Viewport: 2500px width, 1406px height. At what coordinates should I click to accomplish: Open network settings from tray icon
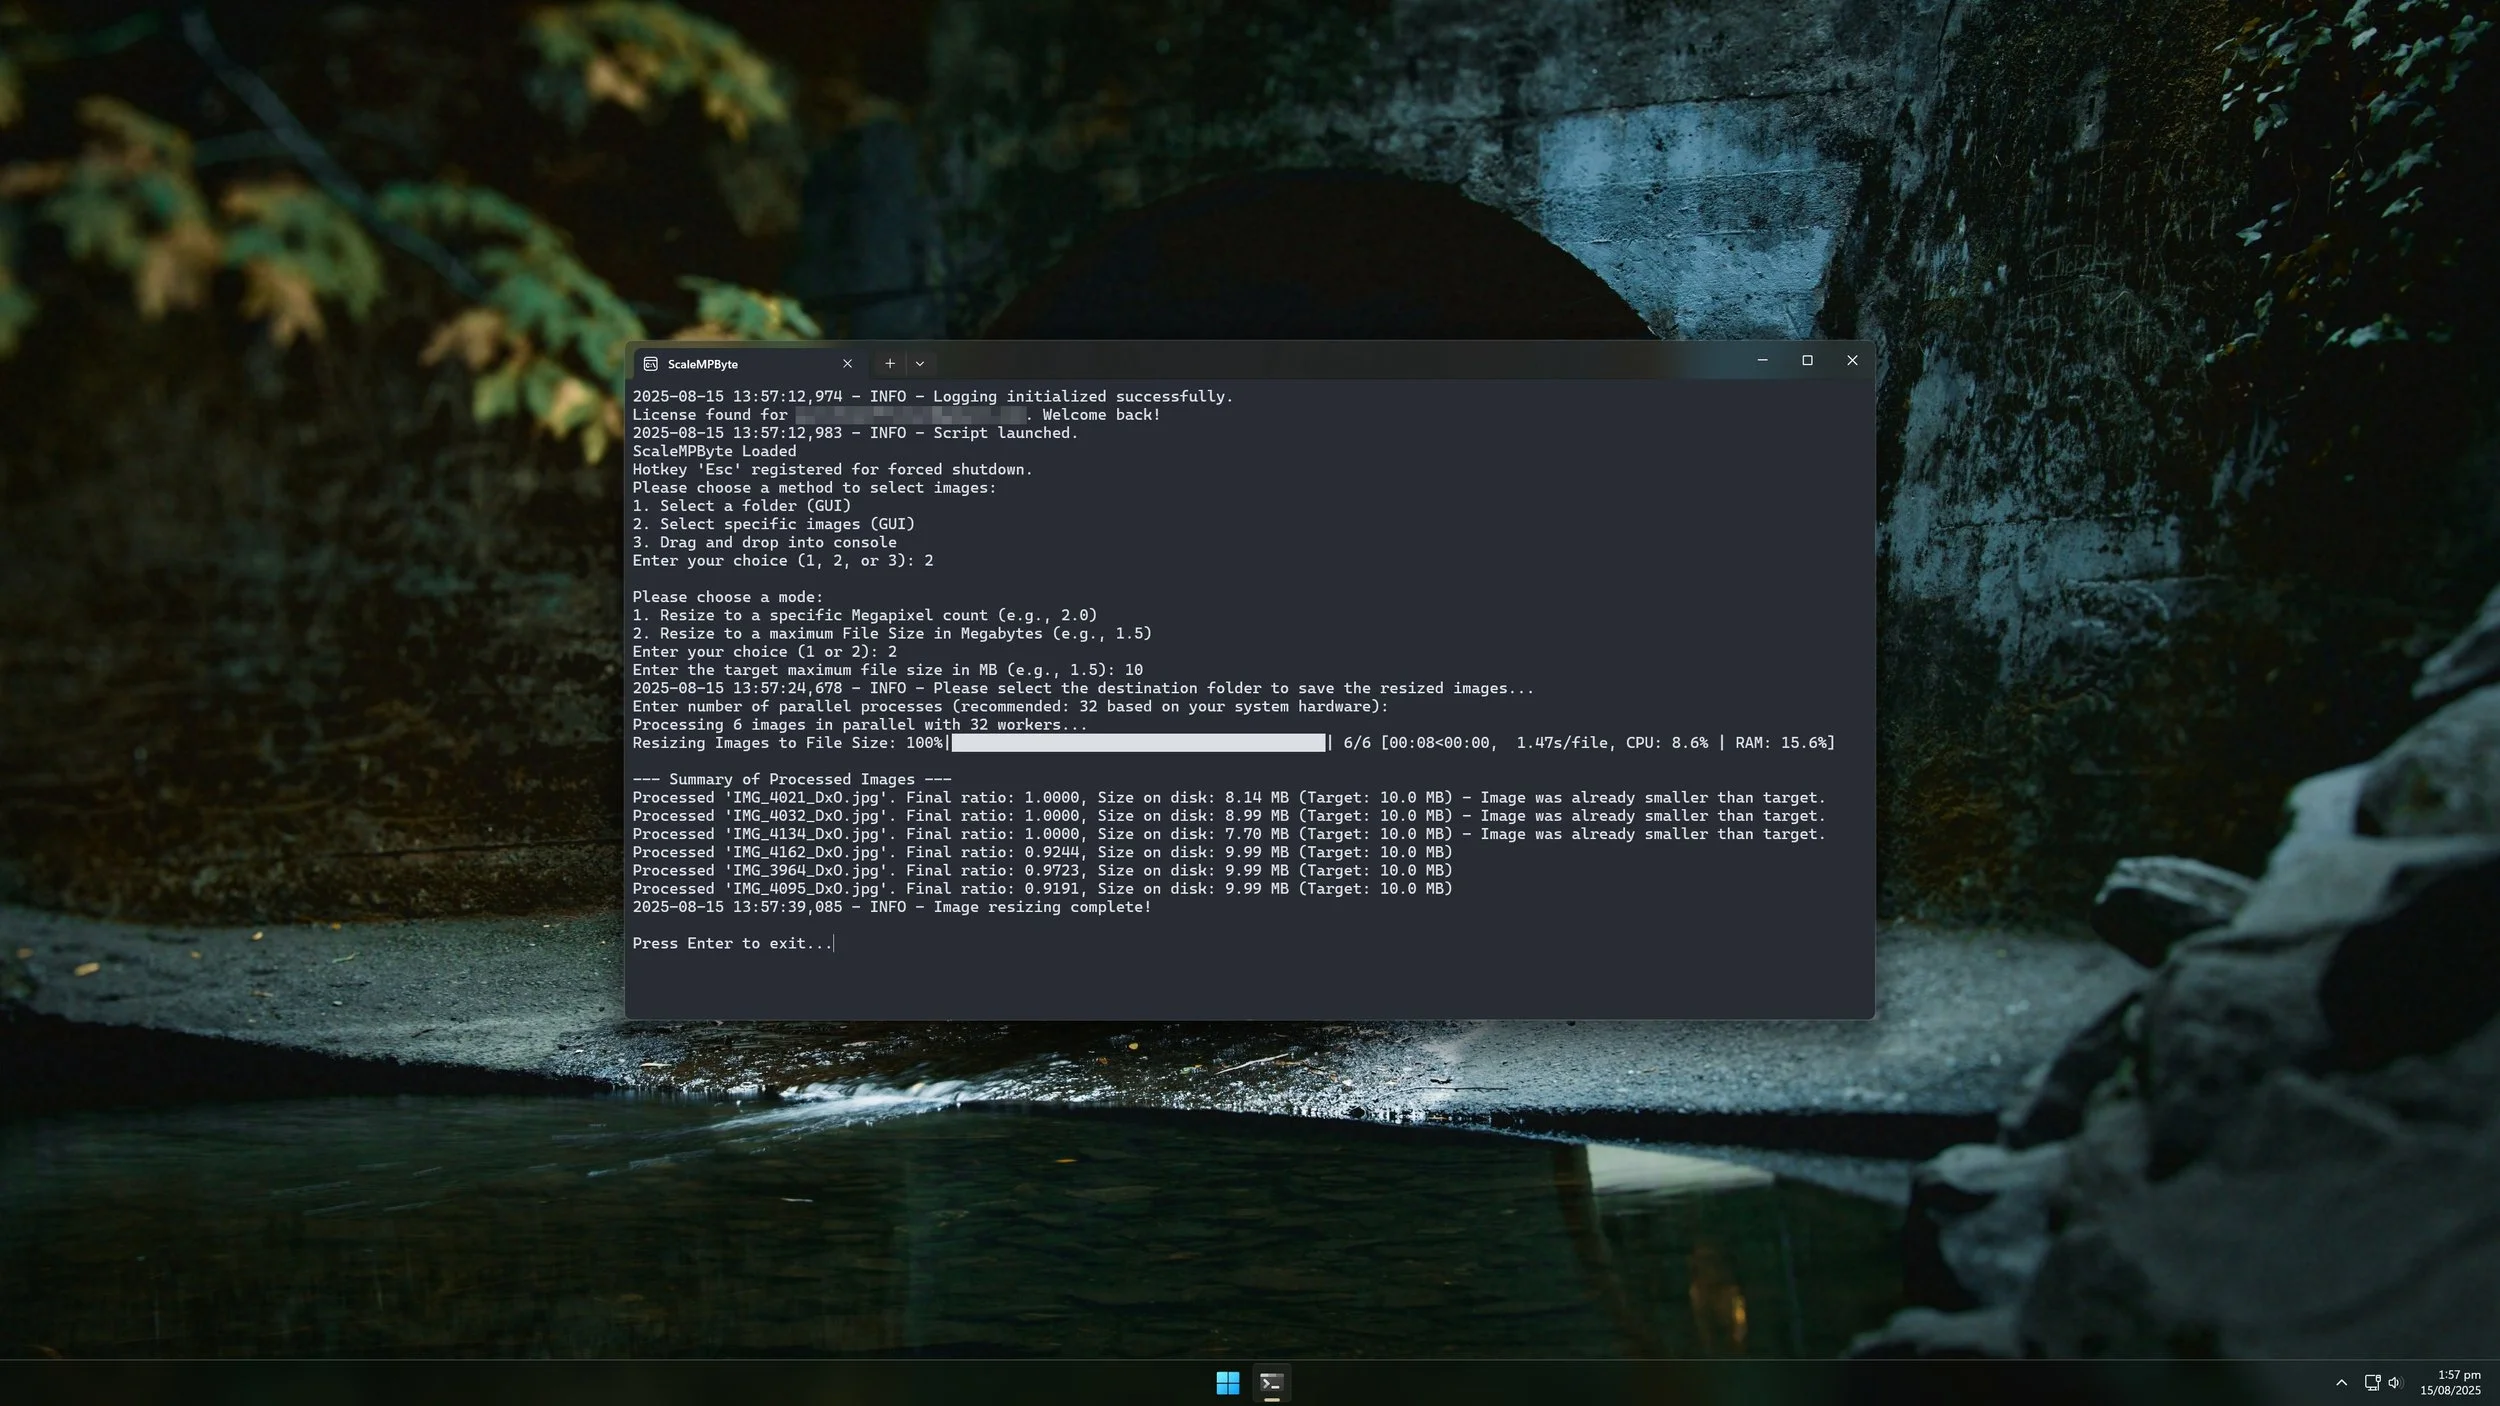[2371, 1383]
